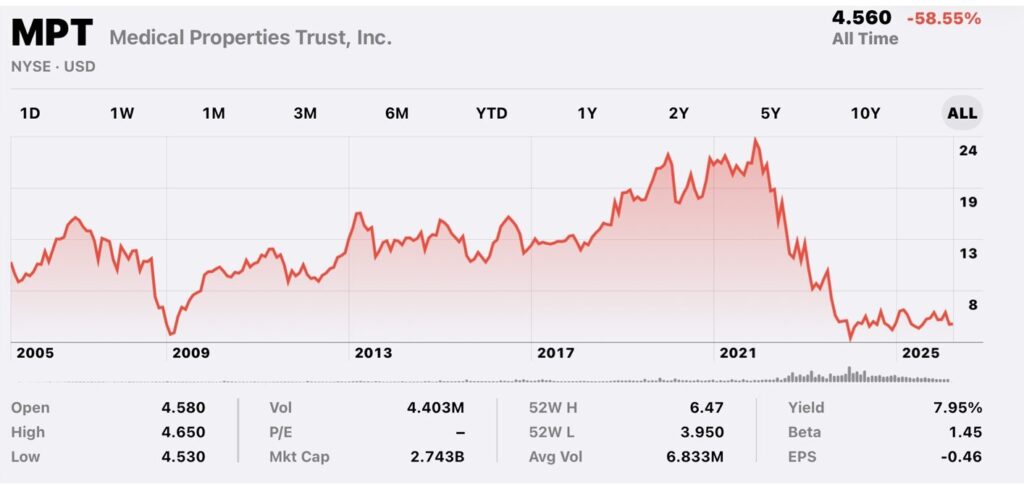Select the 1D time range tab
This screenshot has width=1024, height=484.
pyautogui.click(x=30, y=113)
